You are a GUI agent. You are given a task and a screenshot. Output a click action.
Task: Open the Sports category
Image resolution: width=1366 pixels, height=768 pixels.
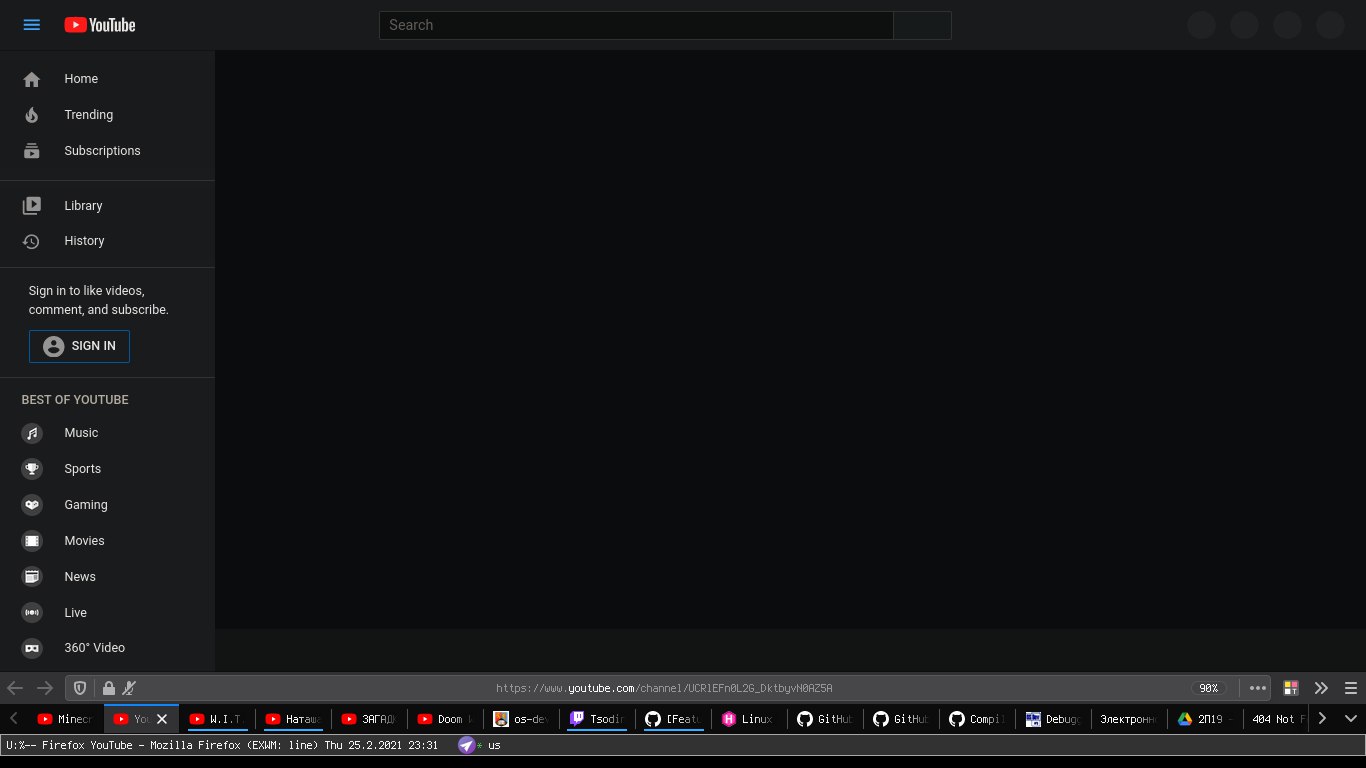click(107, 469)
